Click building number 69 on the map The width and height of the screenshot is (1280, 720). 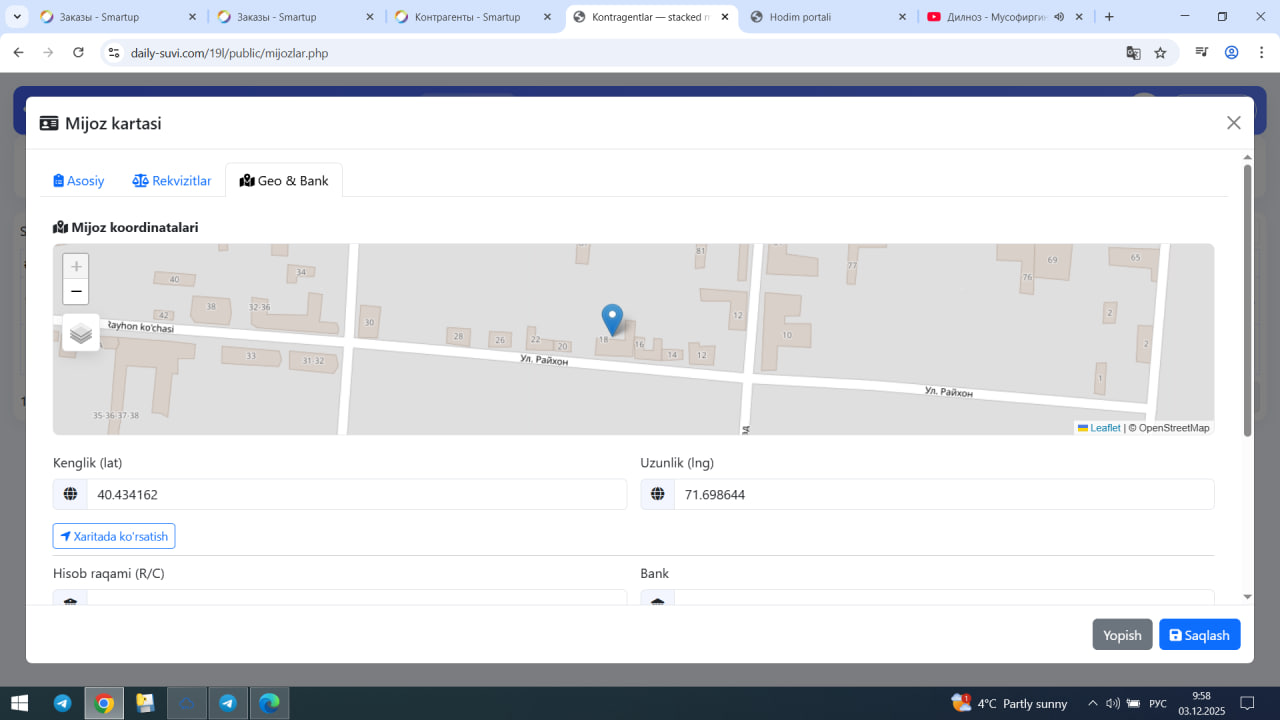click(1052, 260)
